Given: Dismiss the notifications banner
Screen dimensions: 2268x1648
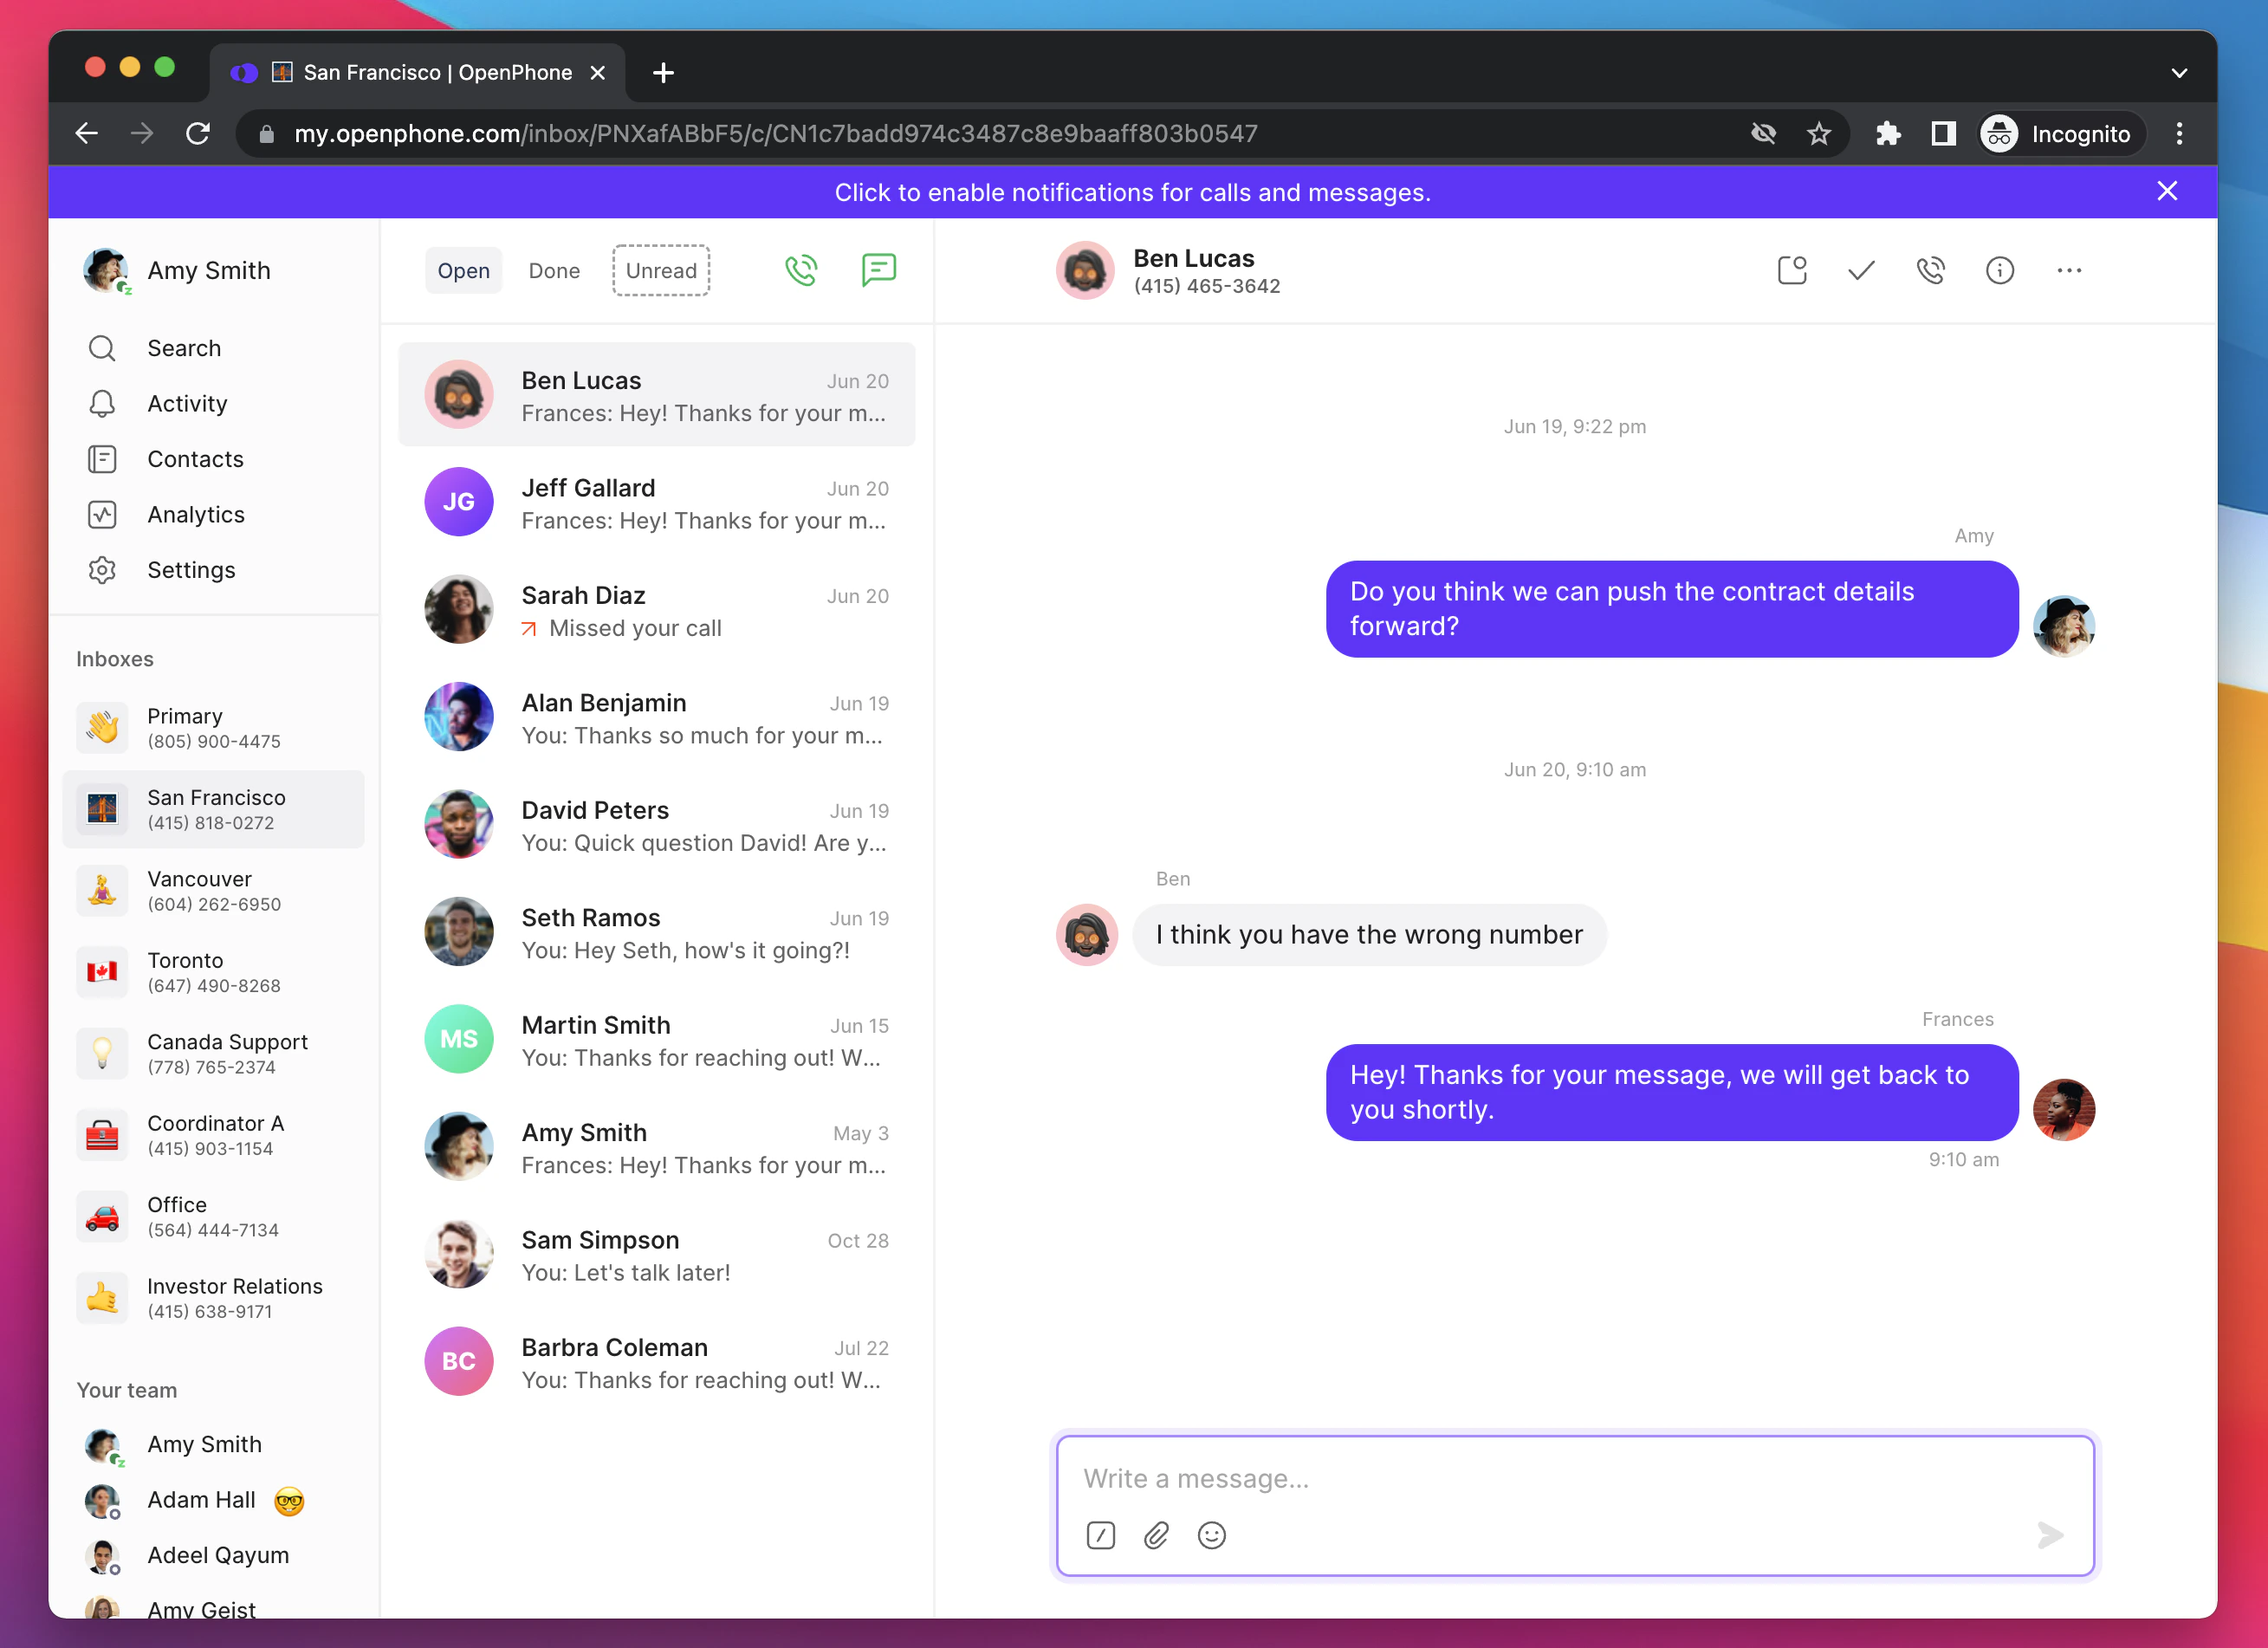Looking at the screenshot, I should [x=2167, y=191].
